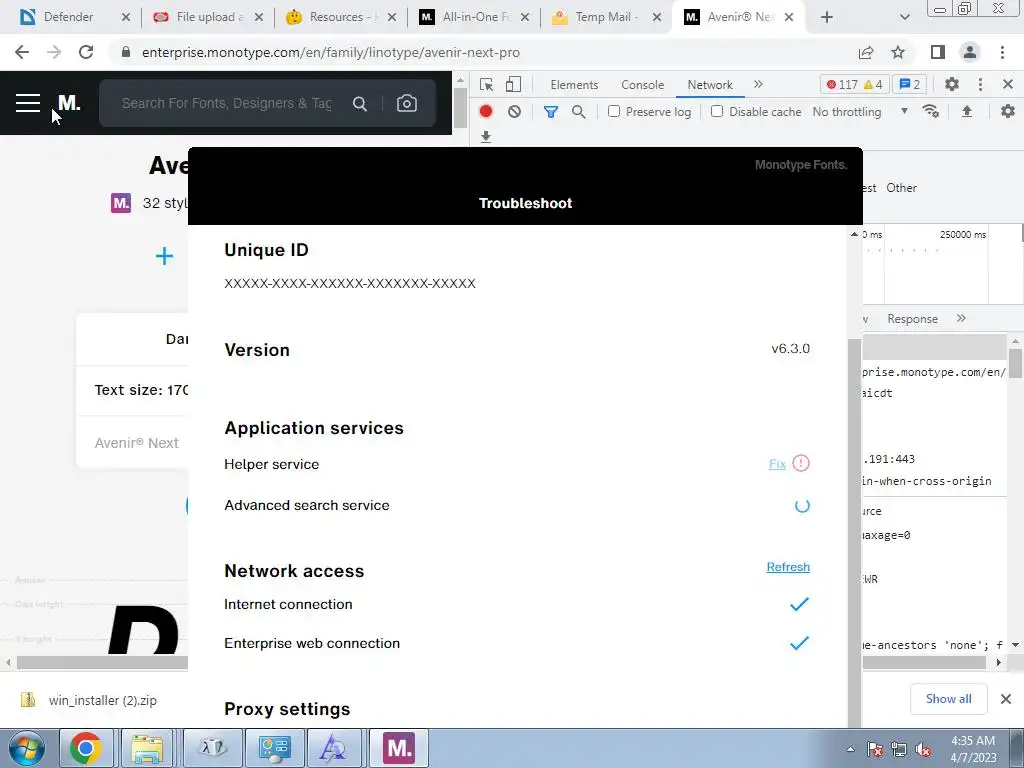
Task: Switch to Defender browser tab
Action: (x=75, y=17)
